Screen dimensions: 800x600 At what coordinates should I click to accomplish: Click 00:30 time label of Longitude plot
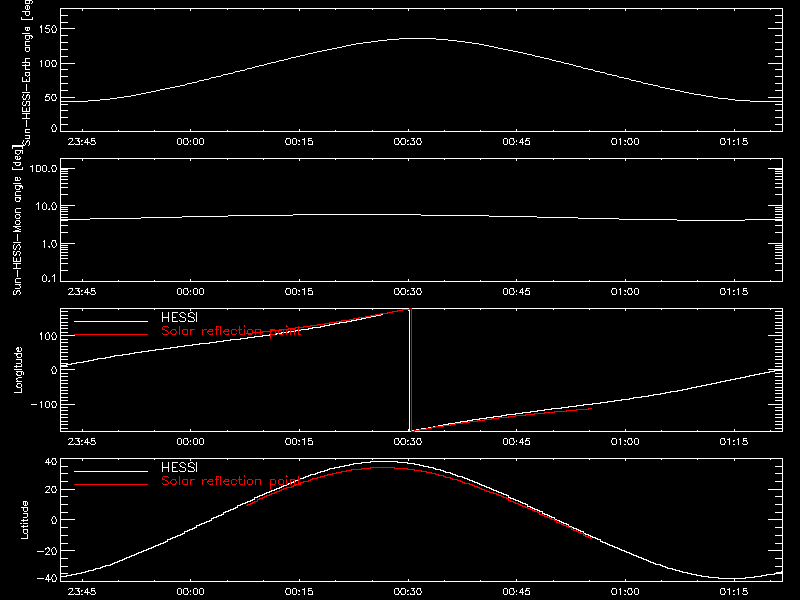click(408, 441)
